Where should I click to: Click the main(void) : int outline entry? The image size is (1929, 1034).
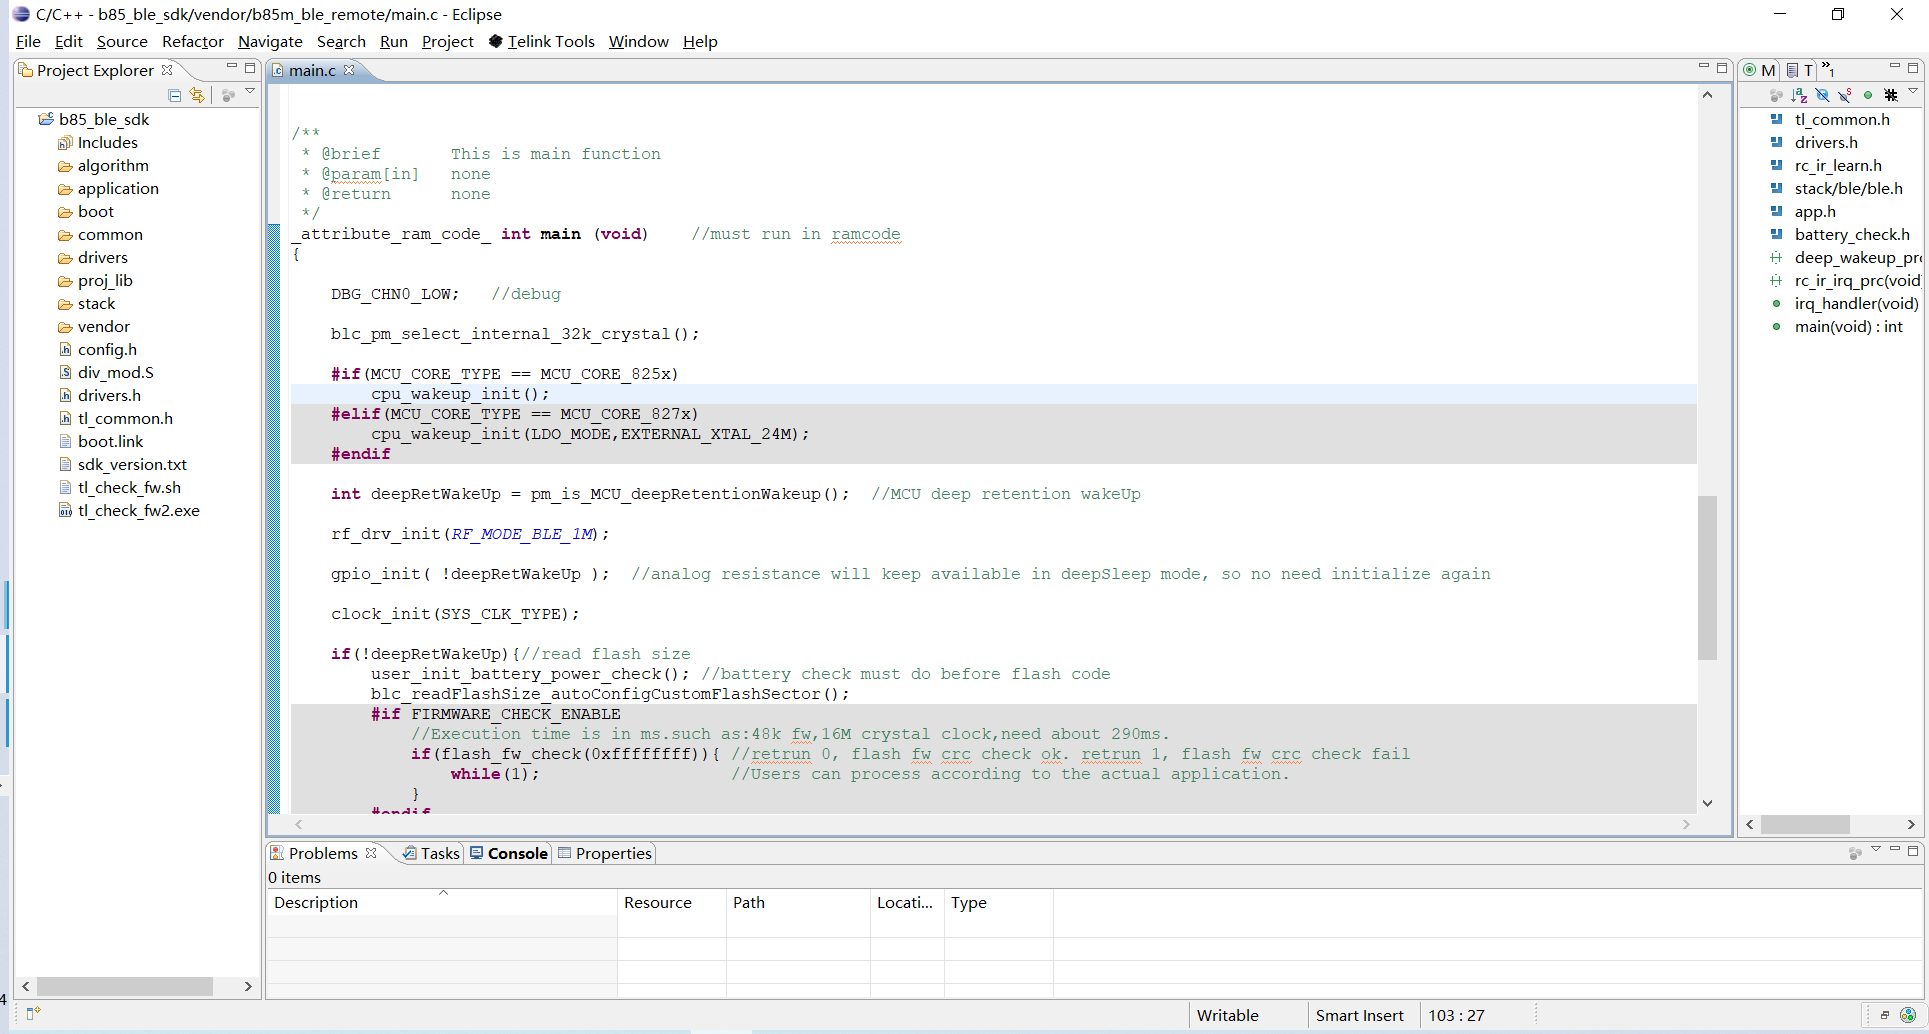(1849, 326)
